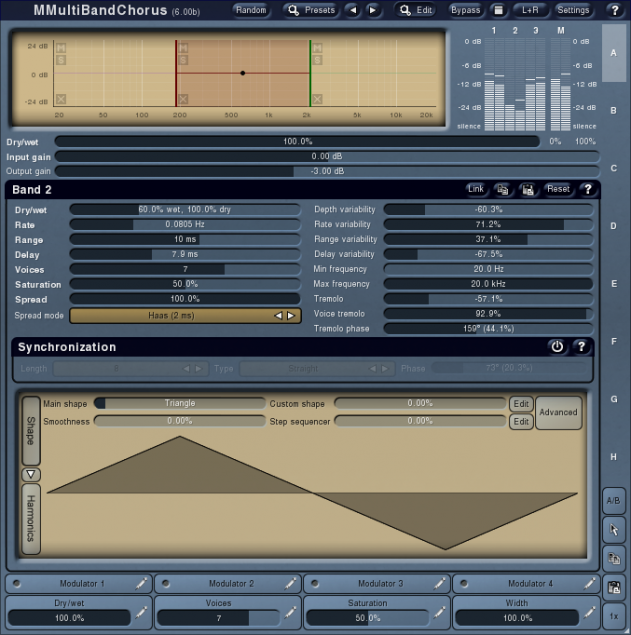Click Edit next to Step sequencer
Screen dimensions: 631x635
[x=521, y=422]
